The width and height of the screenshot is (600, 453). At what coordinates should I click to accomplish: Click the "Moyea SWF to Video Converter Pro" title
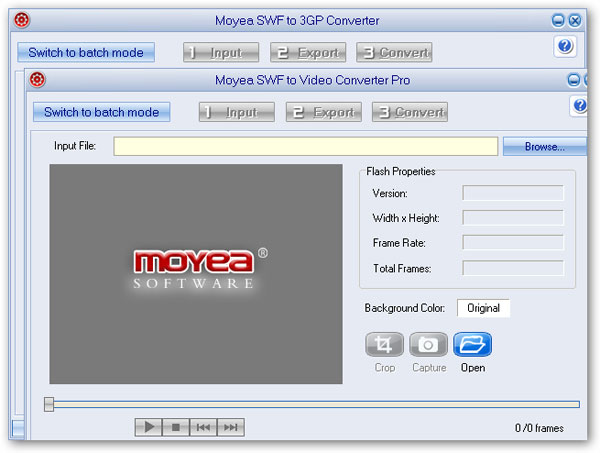pyautogui.click(x=312, y=80)
